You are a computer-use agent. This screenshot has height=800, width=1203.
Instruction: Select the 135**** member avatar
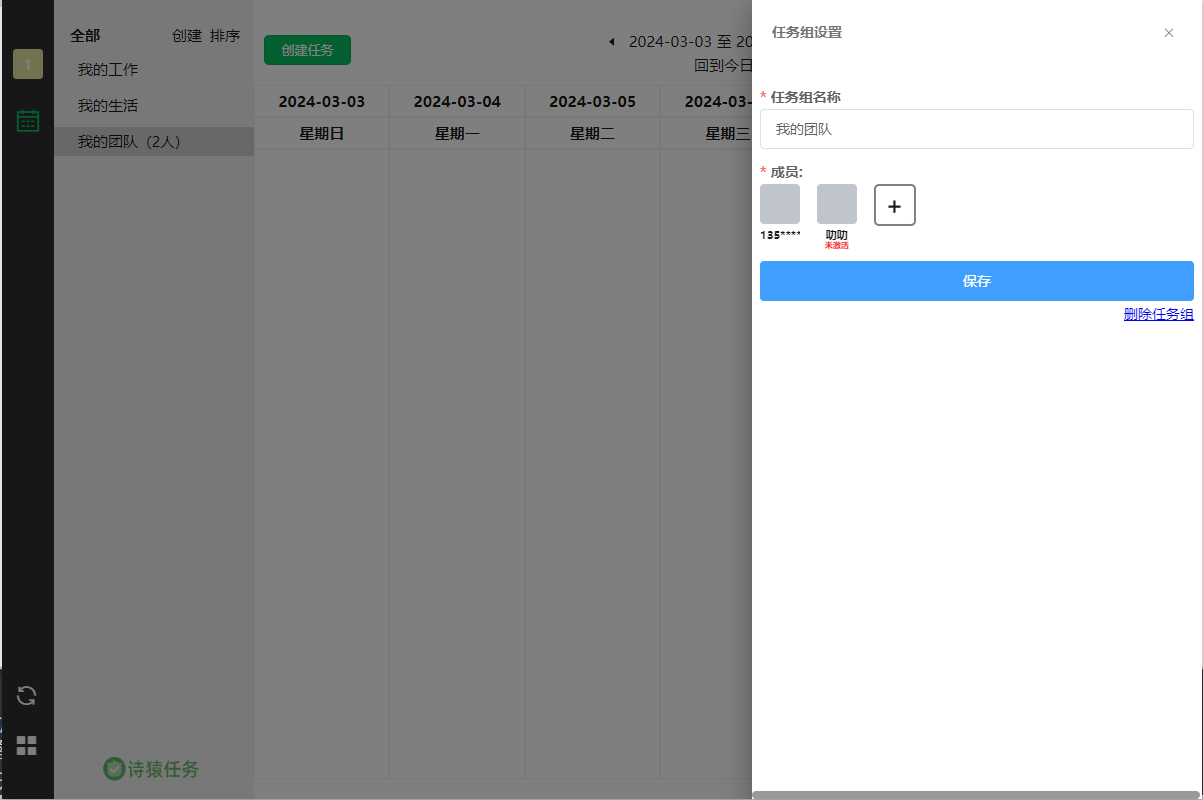click(780, 204)
